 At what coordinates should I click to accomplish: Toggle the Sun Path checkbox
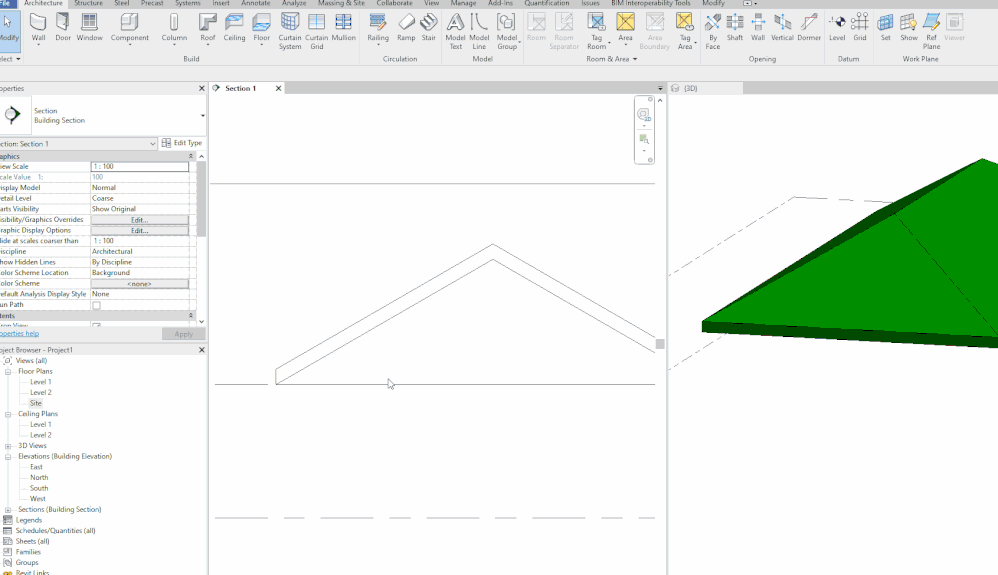[x=97, y=305]
